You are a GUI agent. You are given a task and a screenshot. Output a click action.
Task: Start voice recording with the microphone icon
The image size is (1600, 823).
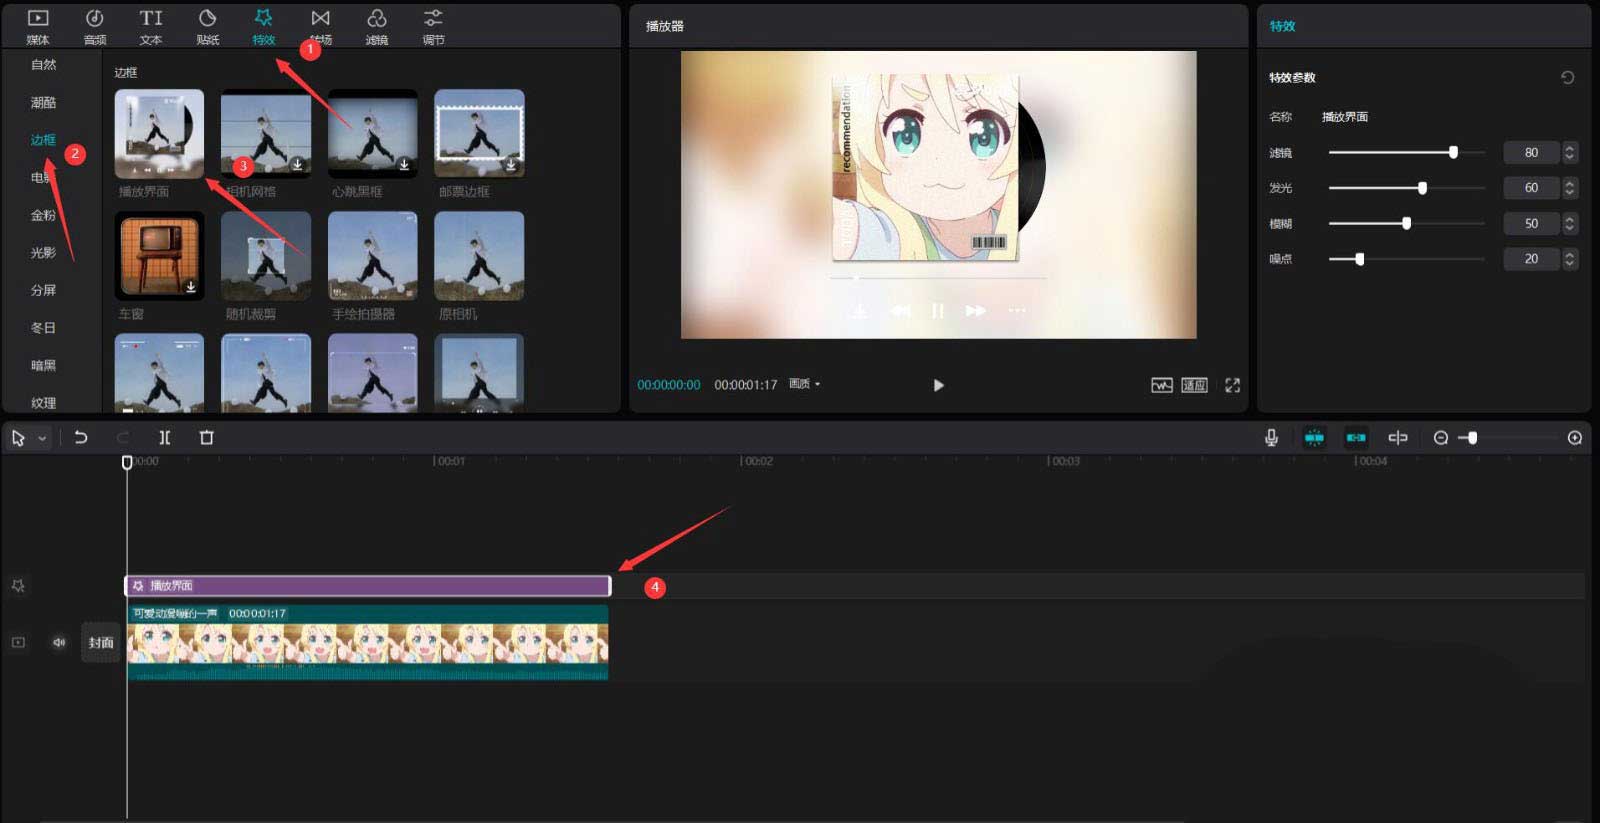(x=1271, y=438)
